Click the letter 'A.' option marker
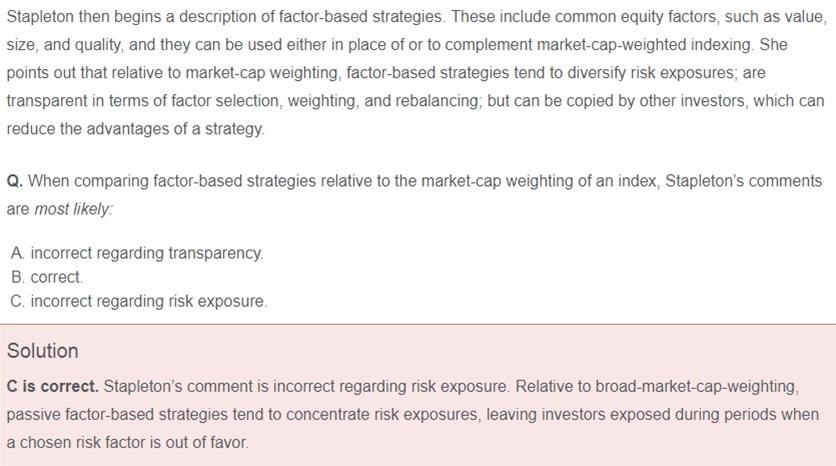Image resolution: width=836 pixels, height=466 pixels. [x=18, y=253]
